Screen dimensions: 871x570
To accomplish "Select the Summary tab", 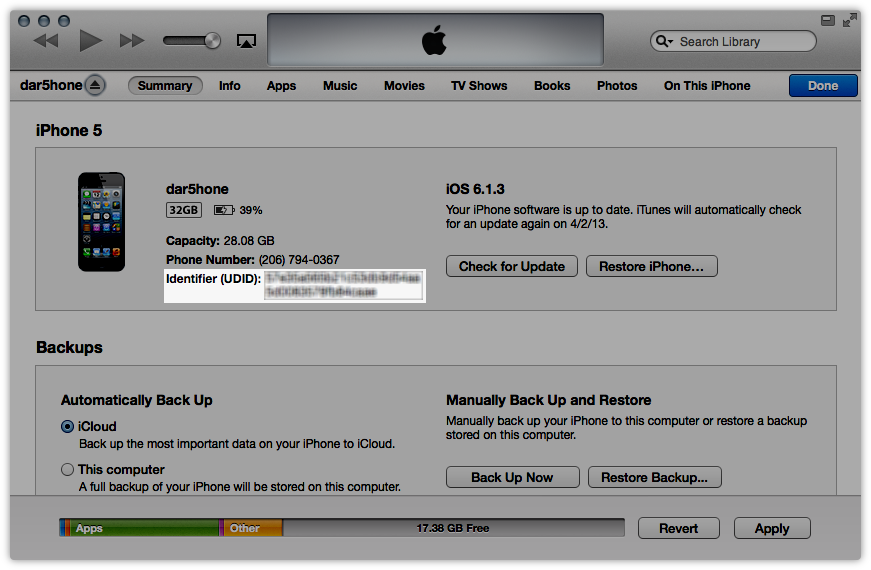I will pos(165,86).
